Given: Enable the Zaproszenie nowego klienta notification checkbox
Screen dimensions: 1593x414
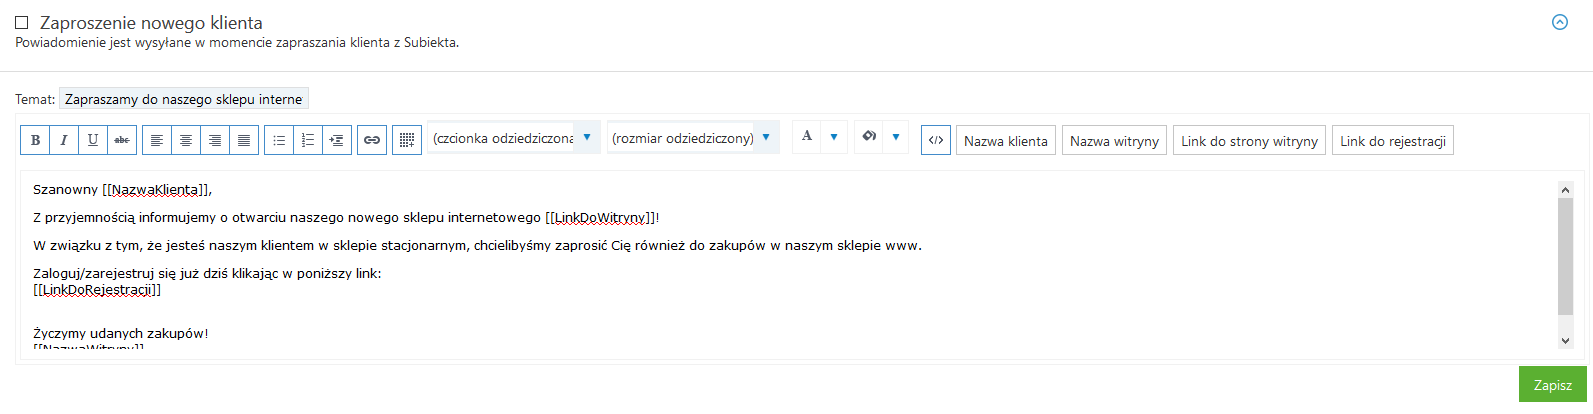Looking at the screenshot, I should pos(22,22).
